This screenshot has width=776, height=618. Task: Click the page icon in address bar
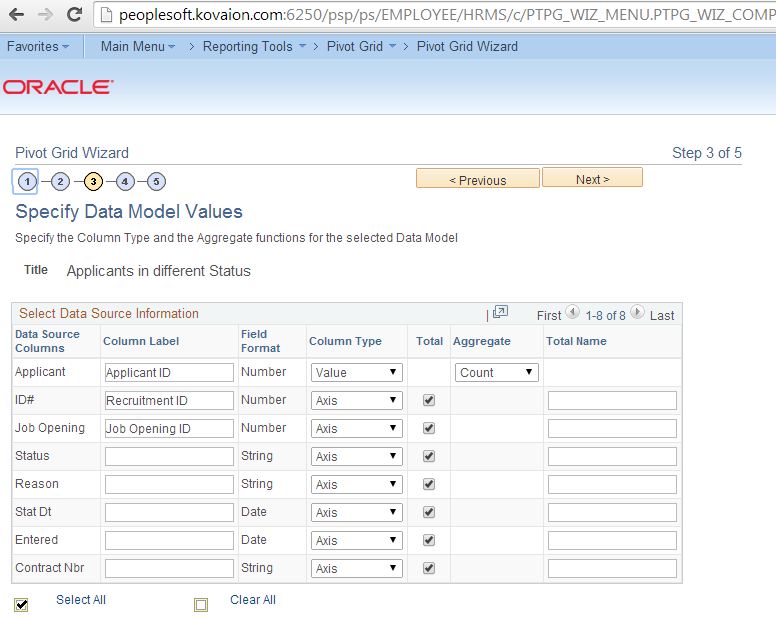[x=106, y=15]
